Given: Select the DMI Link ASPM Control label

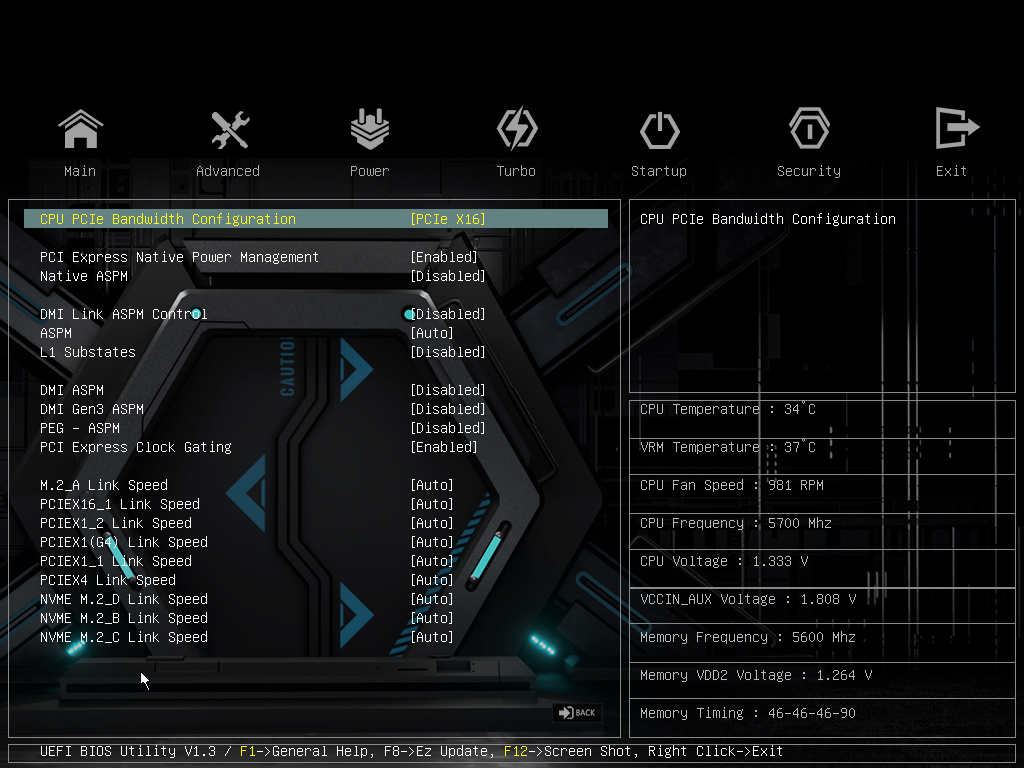Looking at the screenshot, I should (x=123, y=314).
